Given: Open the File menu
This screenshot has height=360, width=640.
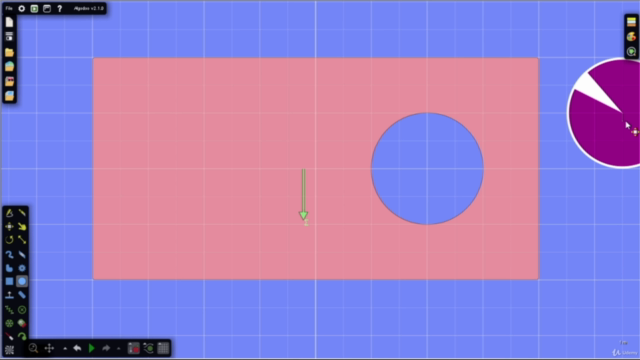Looking at the screenshot, I should (x=9, y=9).
